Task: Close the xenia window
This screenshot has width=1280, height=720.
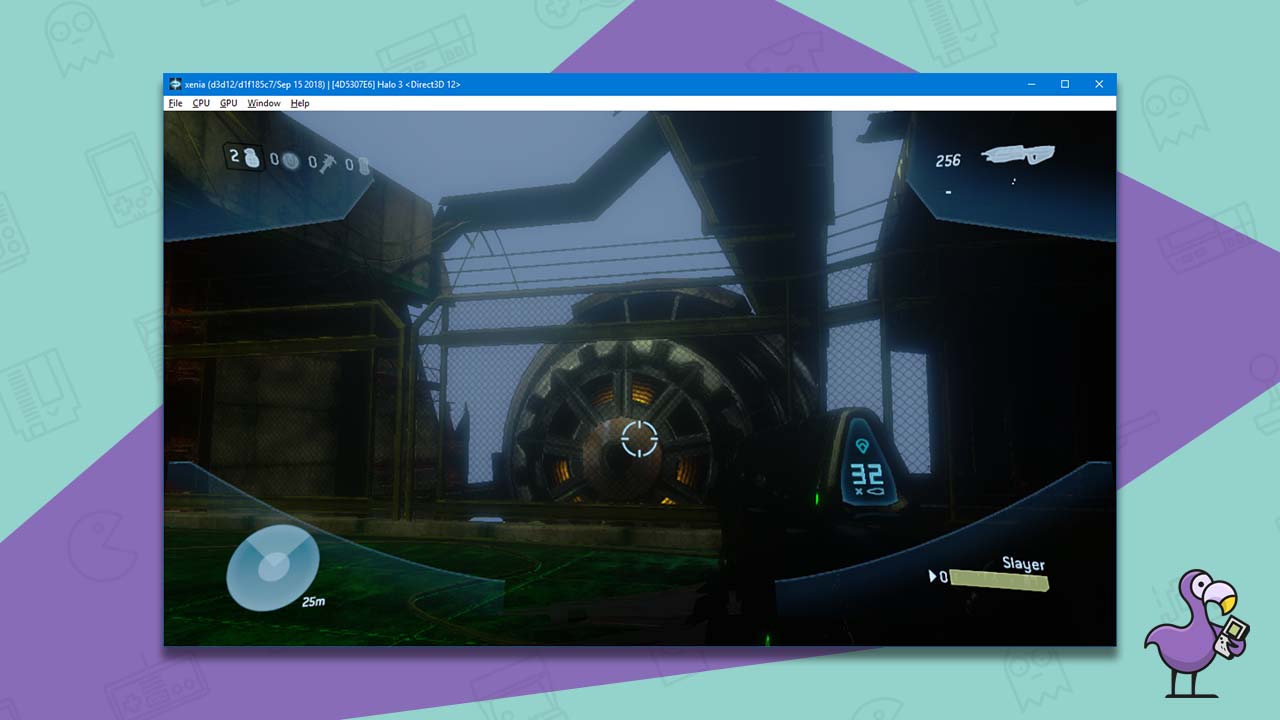Action: coord(1099,84)
